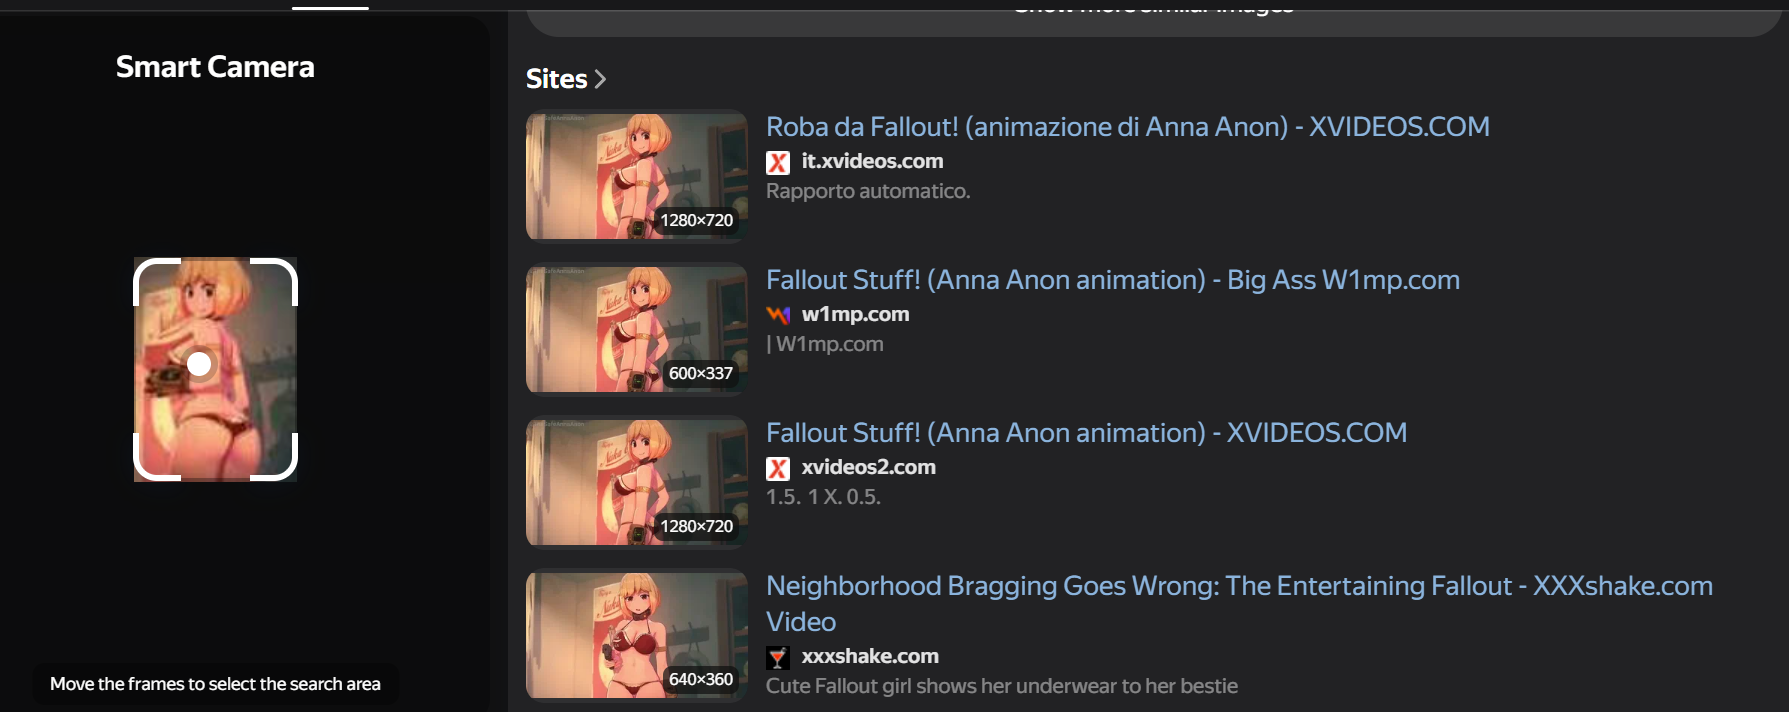The image size is (1789, 712).
Task: Click the 600×337 size label
Action: (701, 373)
